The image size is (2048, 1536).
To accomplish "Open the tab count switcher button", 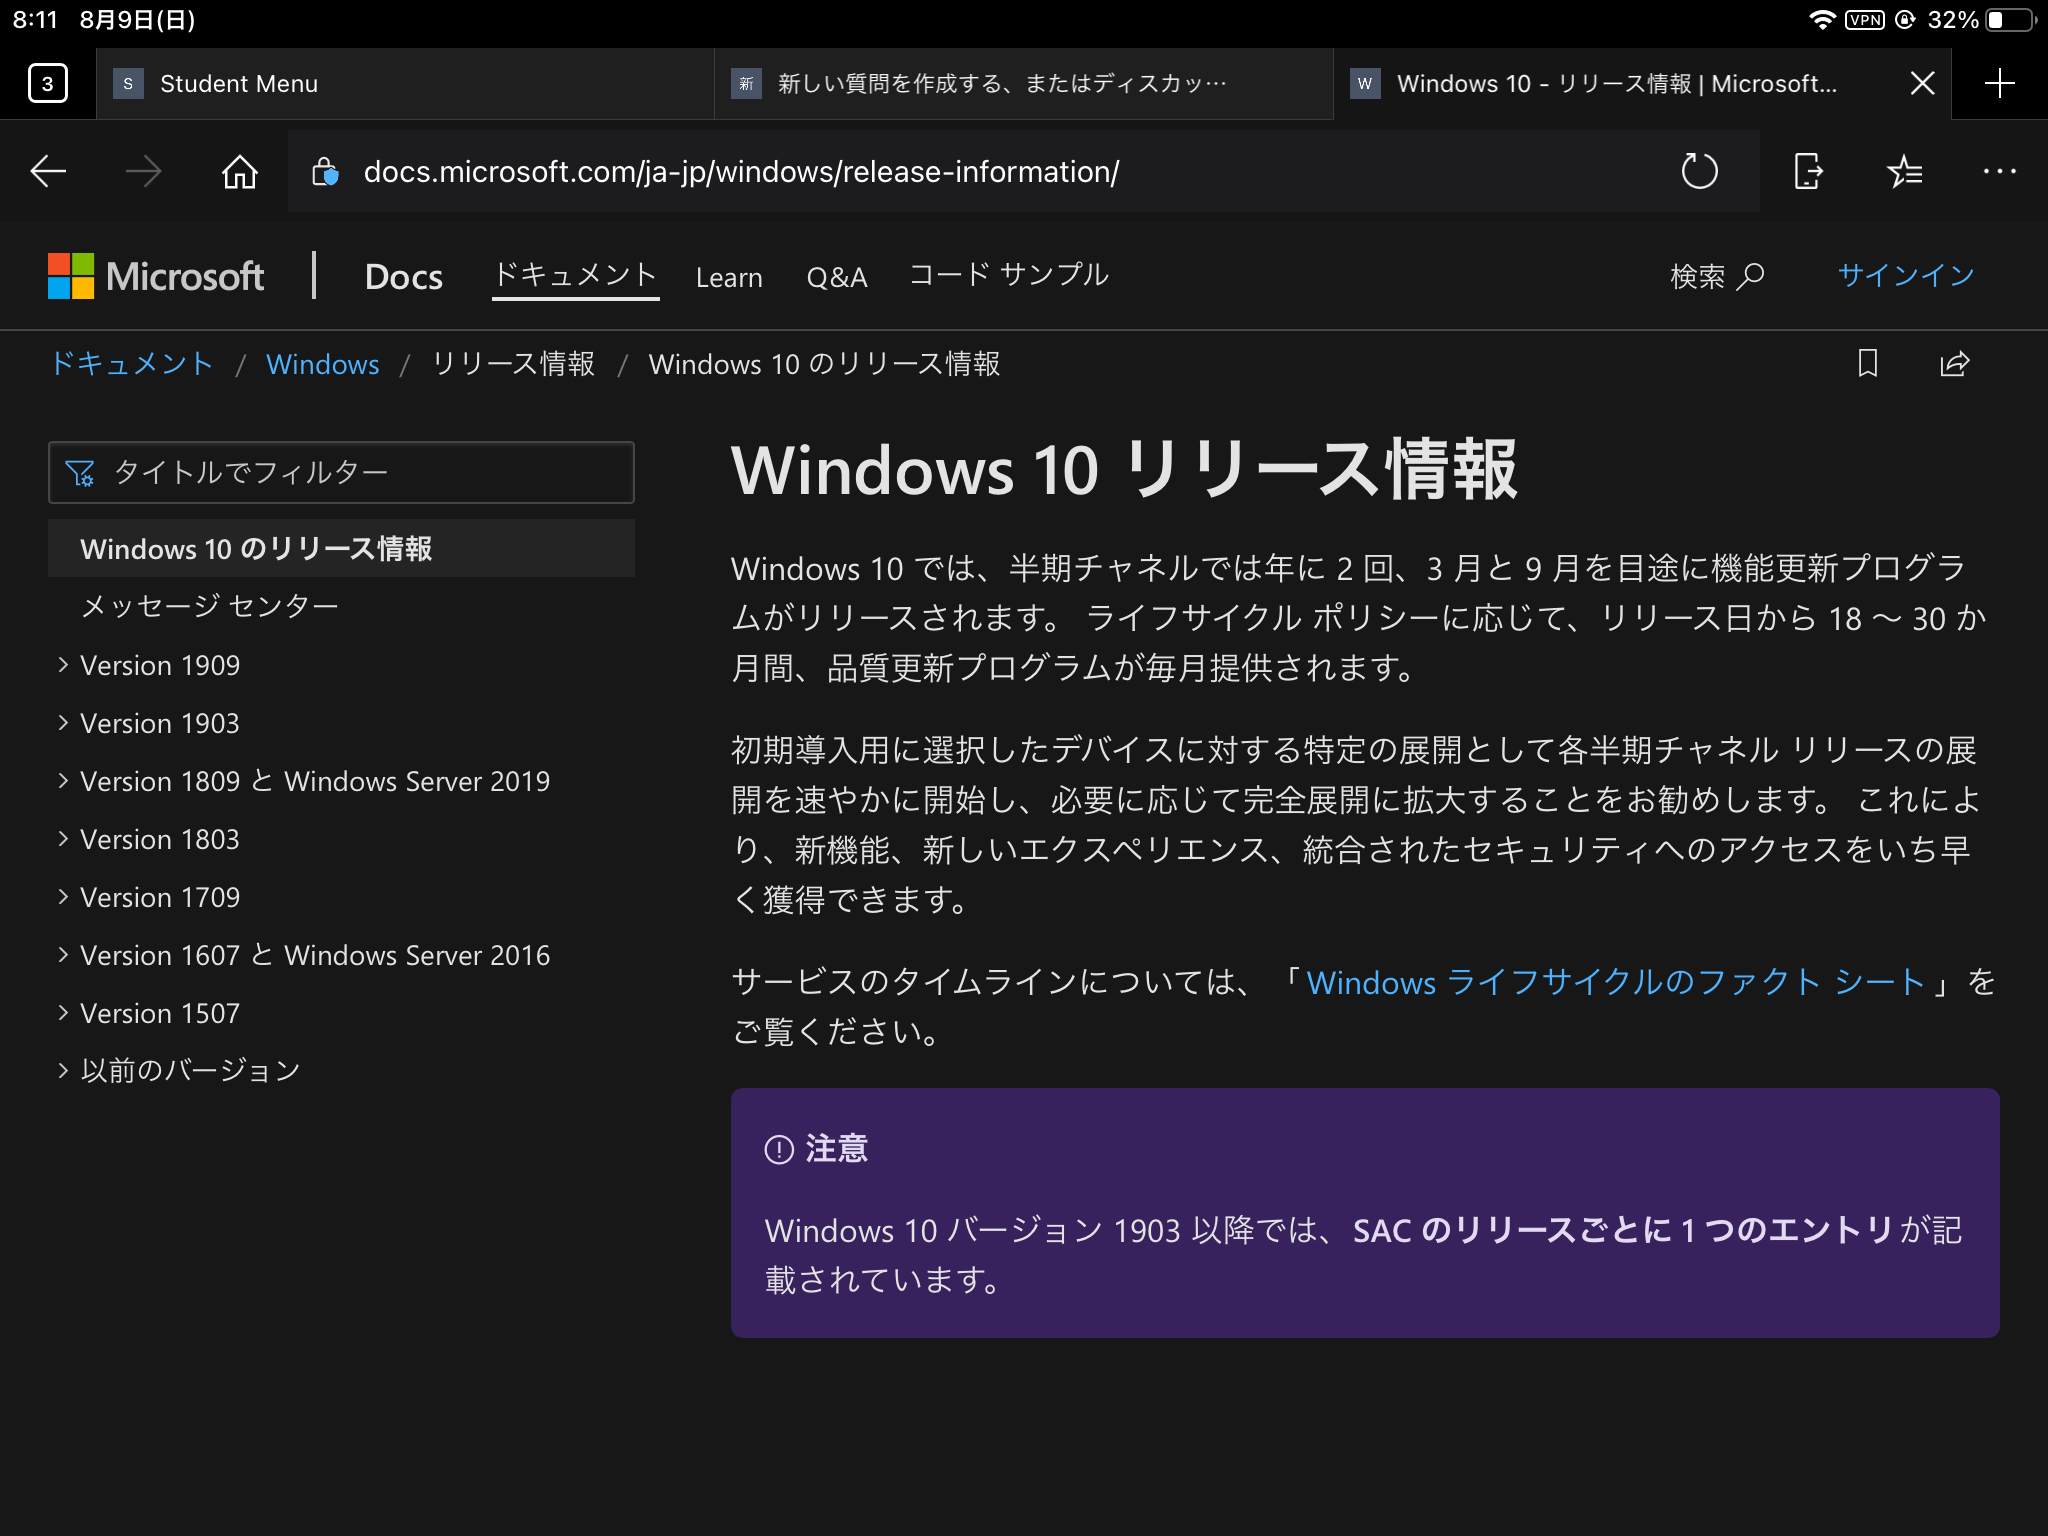I will pyautogui.click(x=48, y=84).
